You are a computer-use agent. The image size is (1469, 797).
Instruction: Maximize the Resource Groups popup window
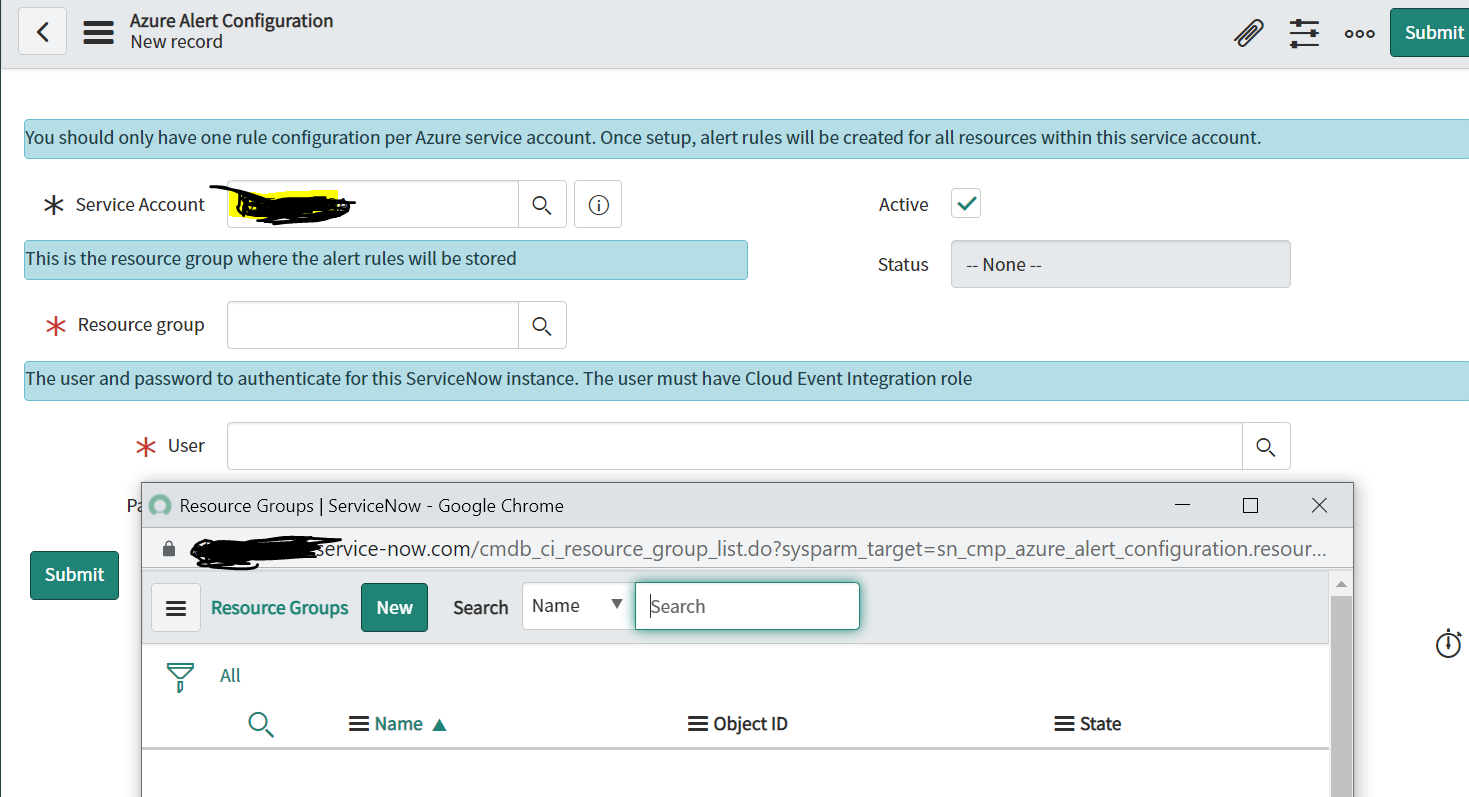tap(1250, 506)
